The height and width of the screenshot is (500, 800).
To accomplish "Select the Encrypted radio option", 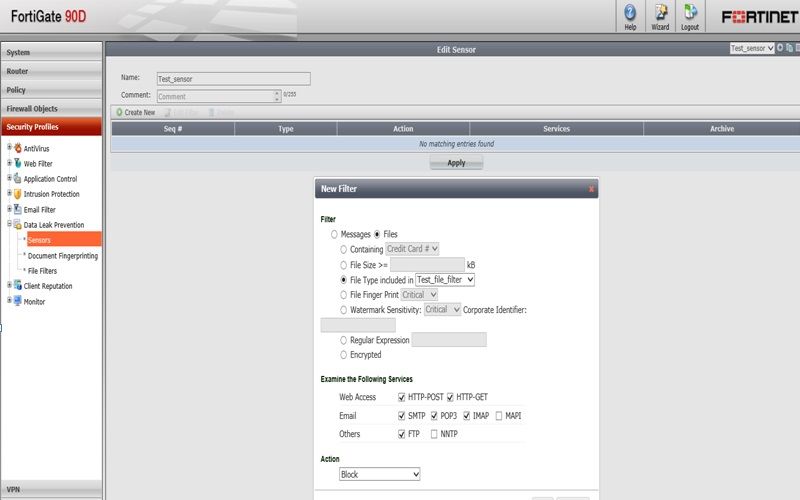I will [343, 355].
